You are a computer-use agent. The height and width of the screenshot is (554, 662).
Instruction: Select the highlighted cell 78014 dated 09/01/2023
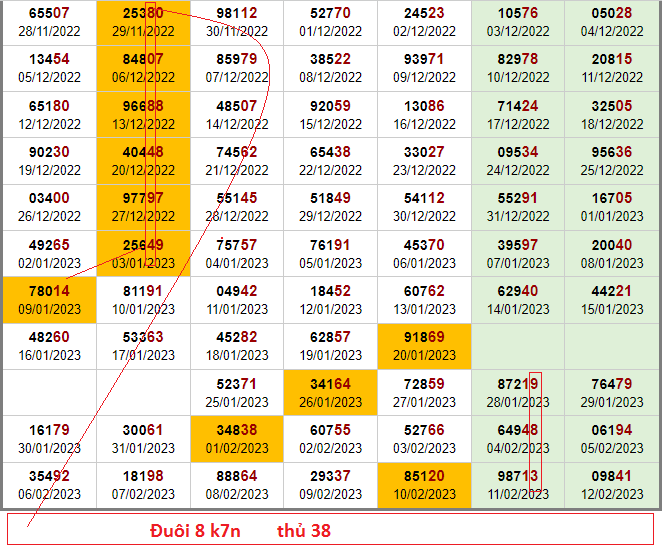click(x=49, y=300)
